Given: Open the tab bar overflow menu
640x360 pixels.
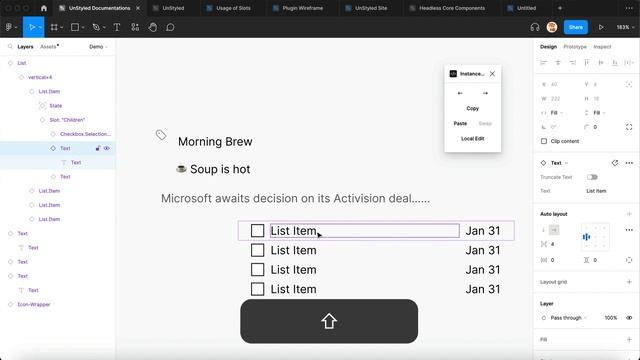Looking at the screenshot, I should coord(629,8).
